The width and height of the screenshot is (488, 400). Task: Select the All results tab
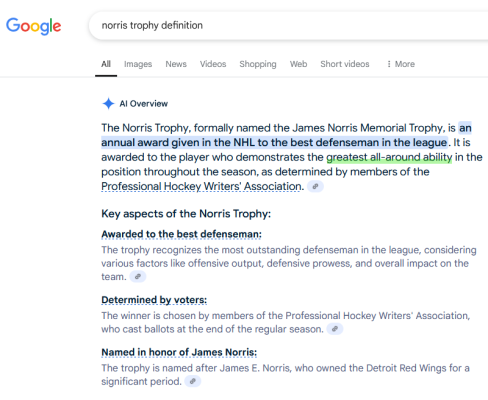tap(106, 64)
